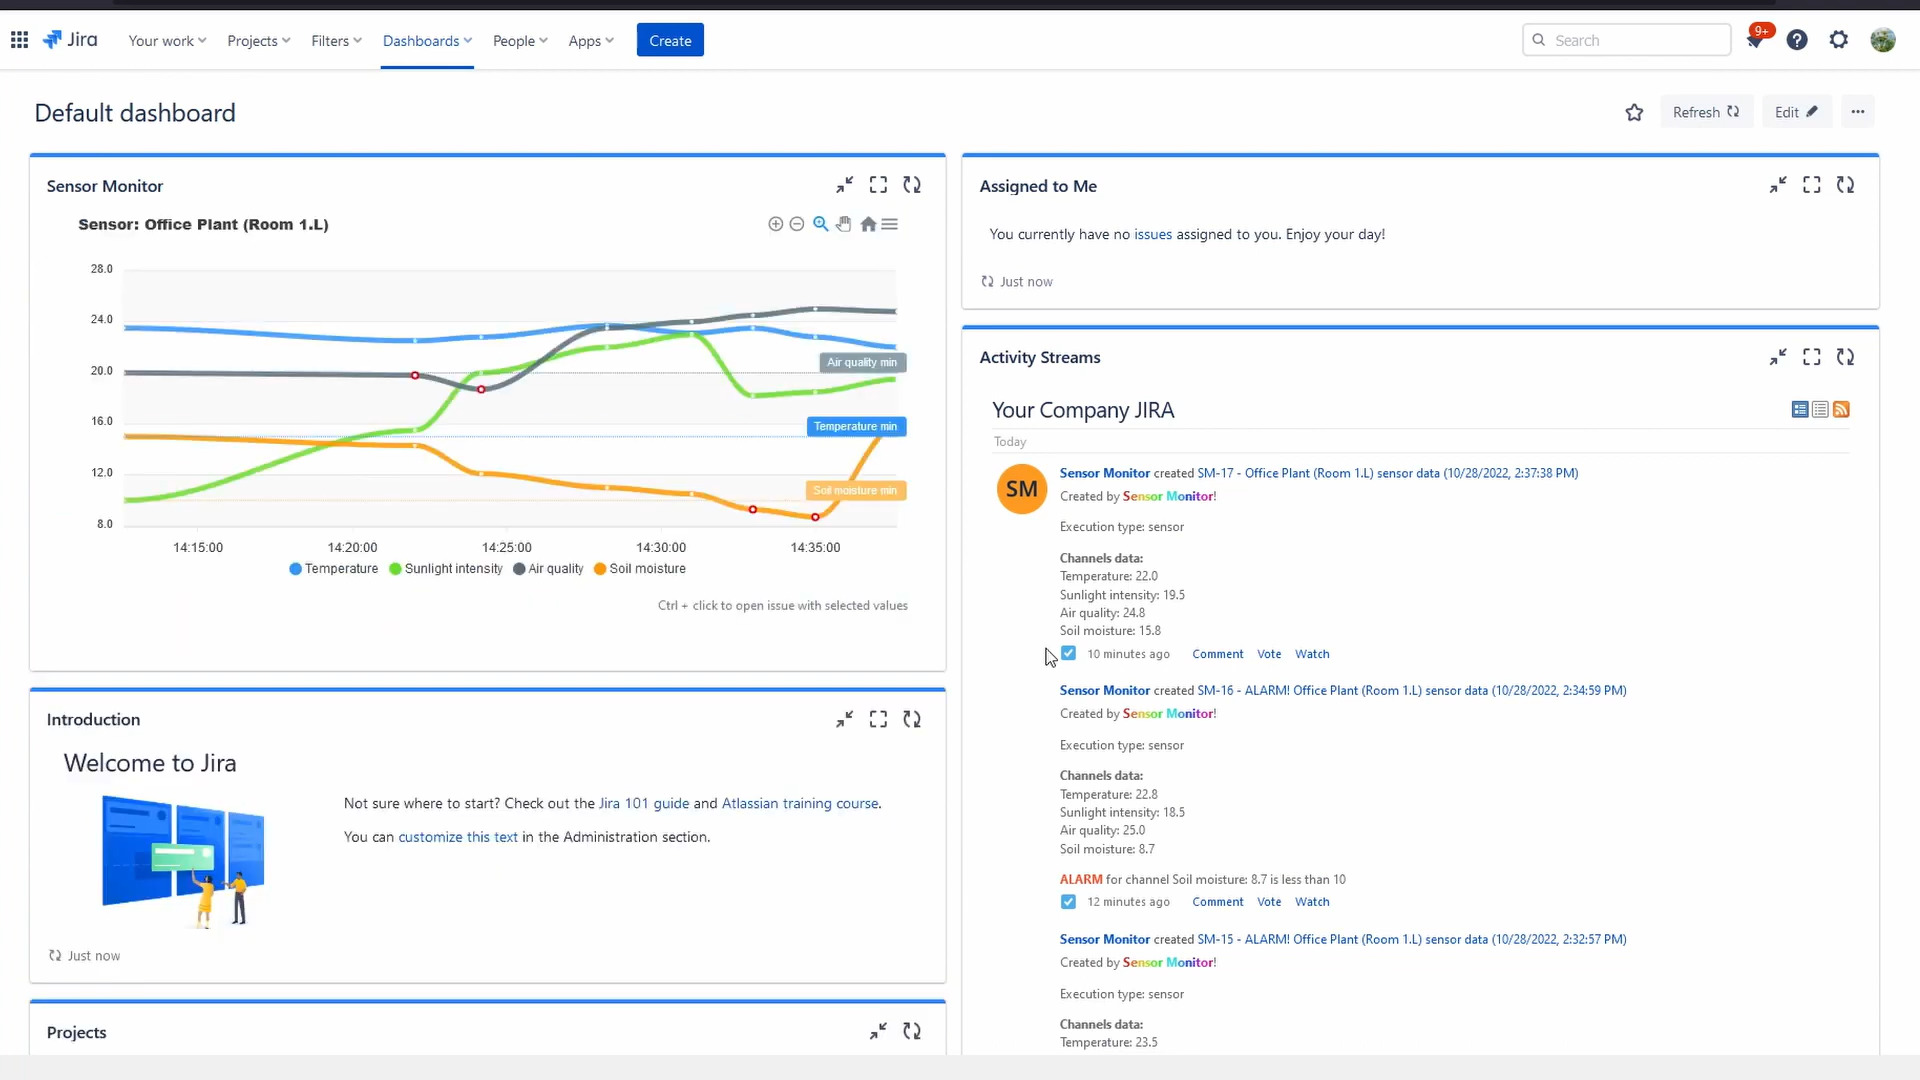The height and width of the screenshot is (1080, 1920).
Task: Open Activity Streams RSS feed icon
Action: (x=1841, y=409)
